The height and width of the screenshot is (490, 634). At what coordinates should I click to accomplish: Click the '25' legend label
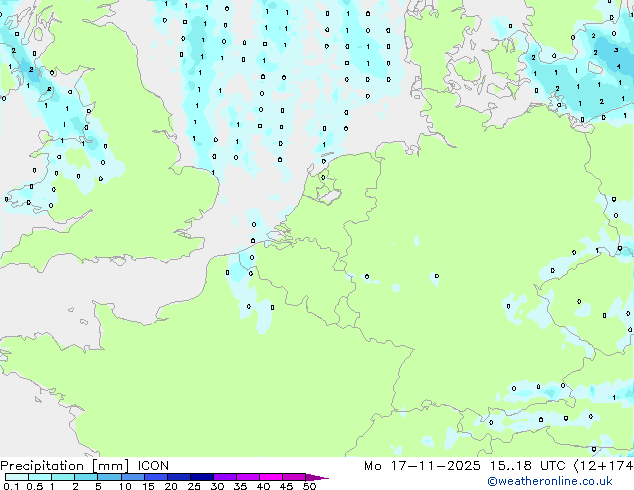click(x=194, y=486)
